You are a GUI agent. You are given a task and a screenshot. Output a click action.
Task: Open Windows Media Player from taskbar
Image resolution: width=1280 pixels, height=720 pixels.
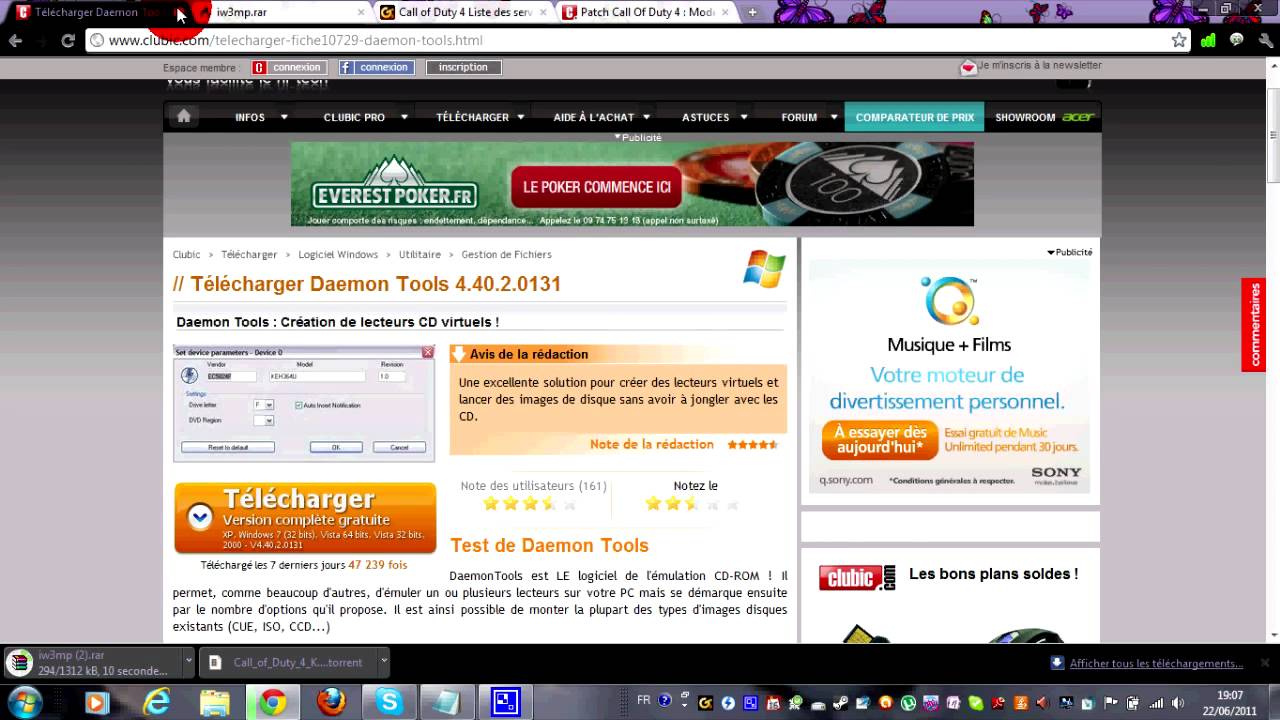[96, 703]
